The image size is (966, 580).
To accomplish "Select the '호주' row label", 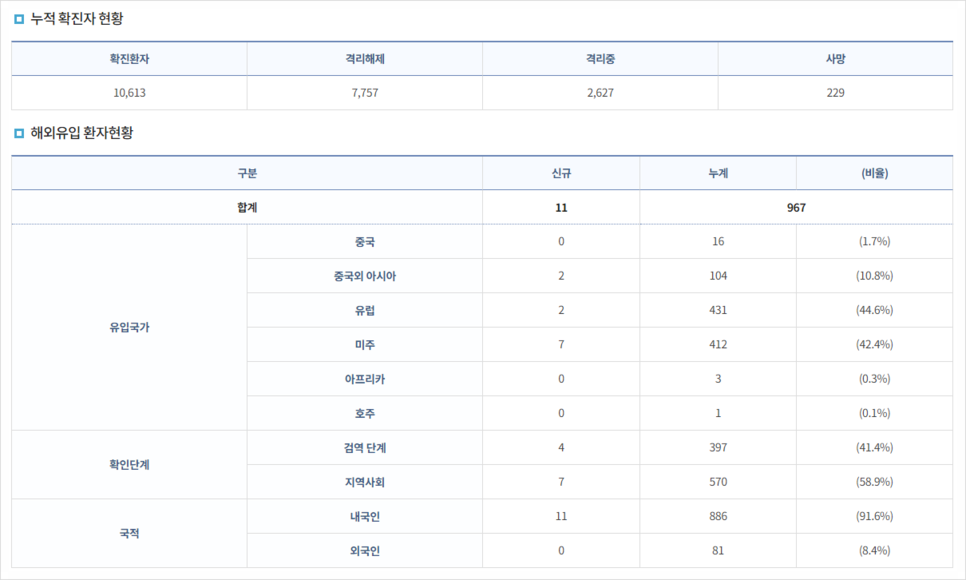I will point(365,414).
